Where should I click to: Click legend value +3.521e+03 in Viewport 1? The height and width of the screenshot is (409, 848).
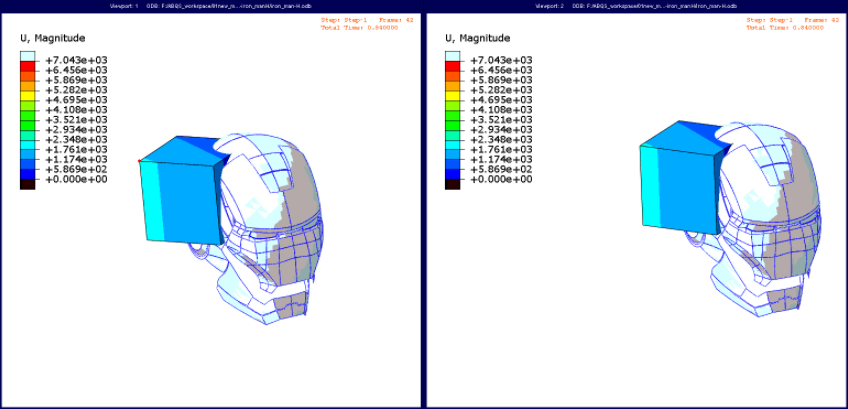pyautogui.click(x=76, y=120)
